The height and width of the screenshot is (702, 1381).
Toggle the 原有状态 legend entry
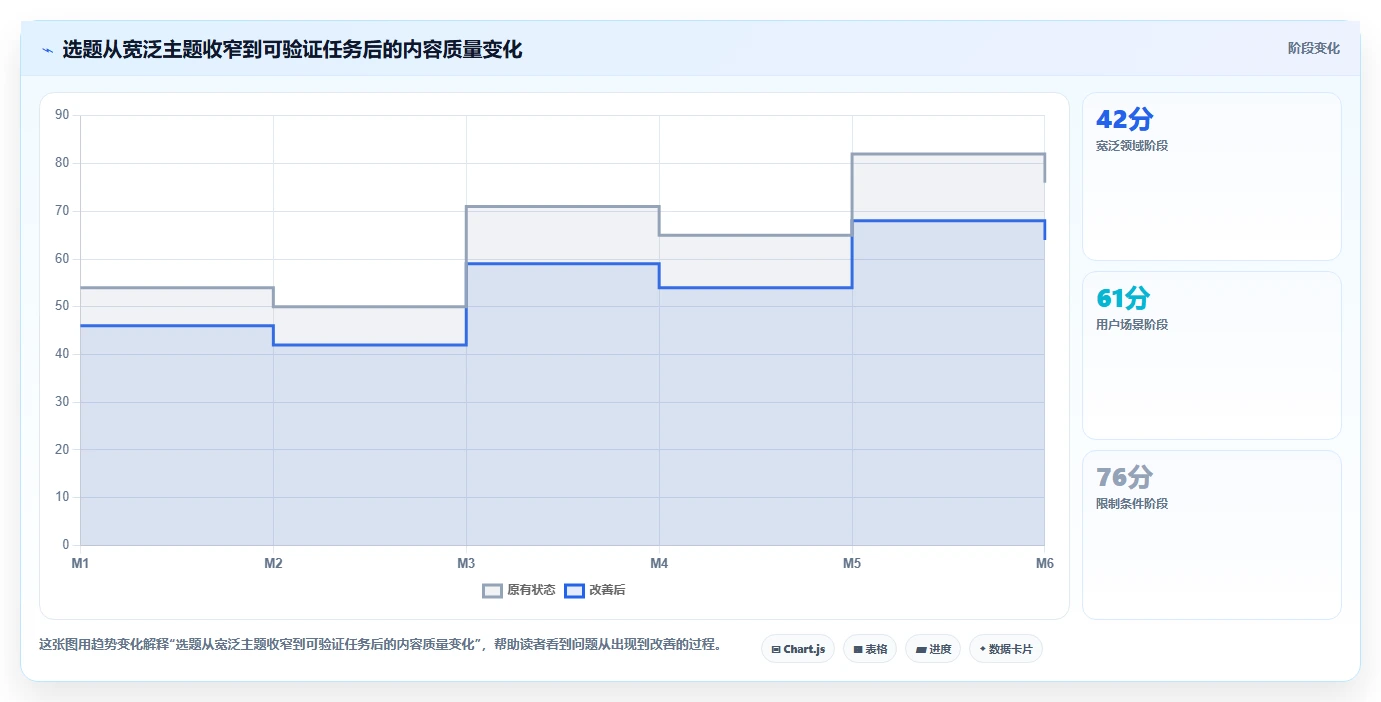click(519, 590)
